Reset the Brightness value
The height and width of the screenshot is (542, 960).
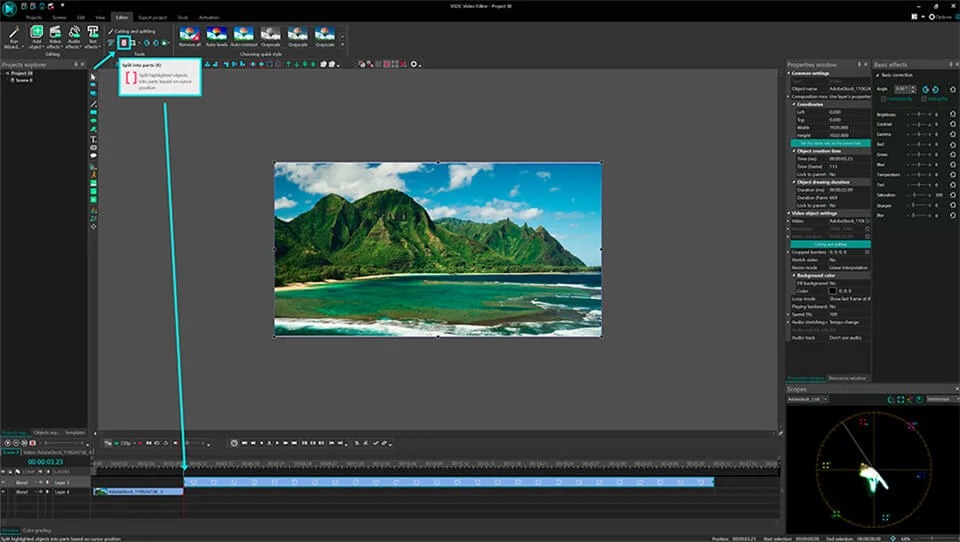(953, 115)
